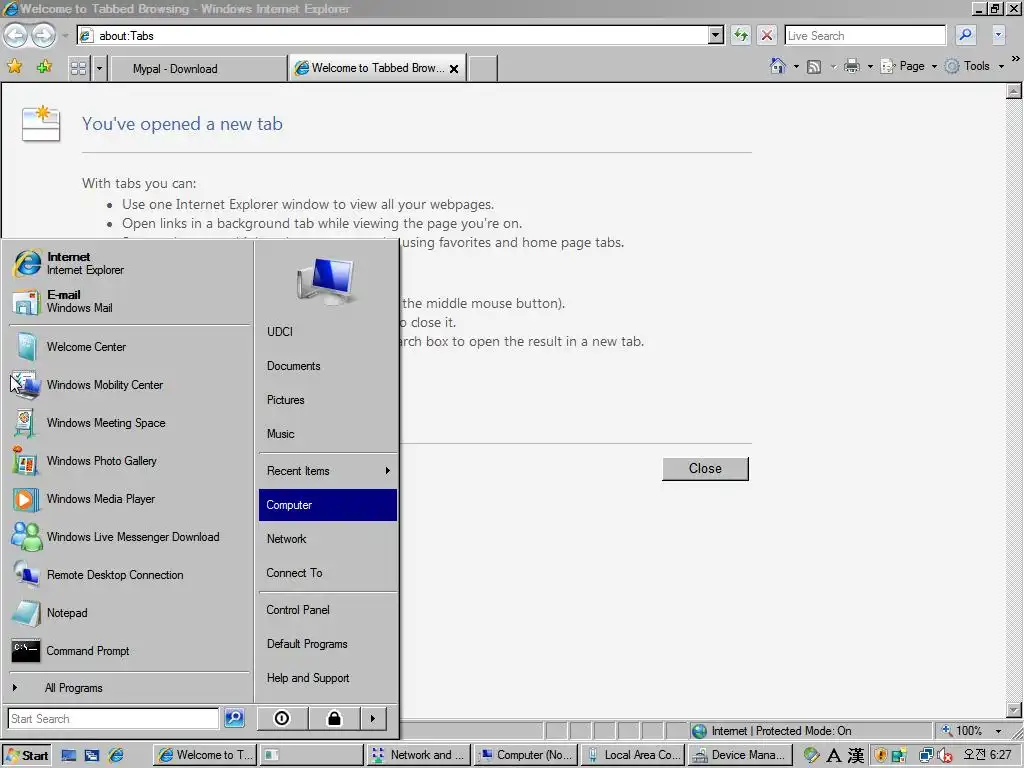1024x768 pixels.
Task: Open Quick Tabs grid icon
Action: pos(78,68)
